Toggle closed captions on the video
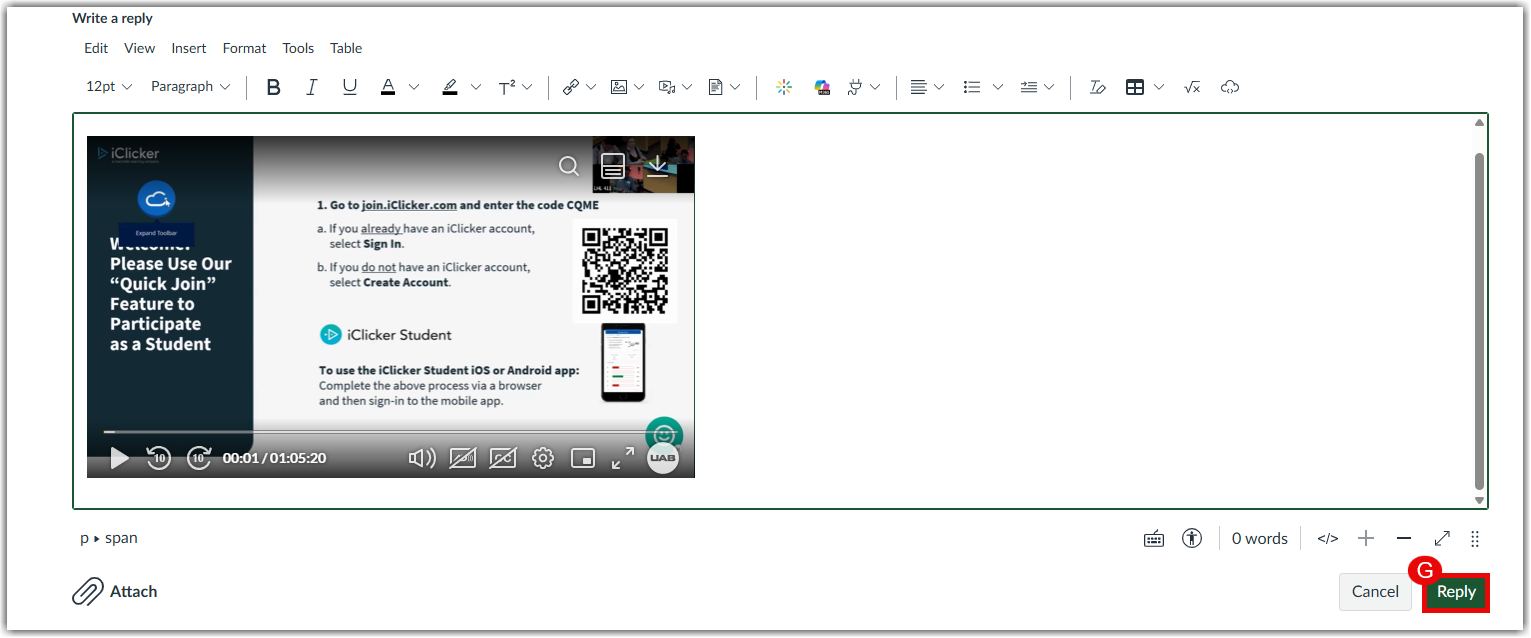Viewport: 1531px width, 638px height. coord(502,458)
